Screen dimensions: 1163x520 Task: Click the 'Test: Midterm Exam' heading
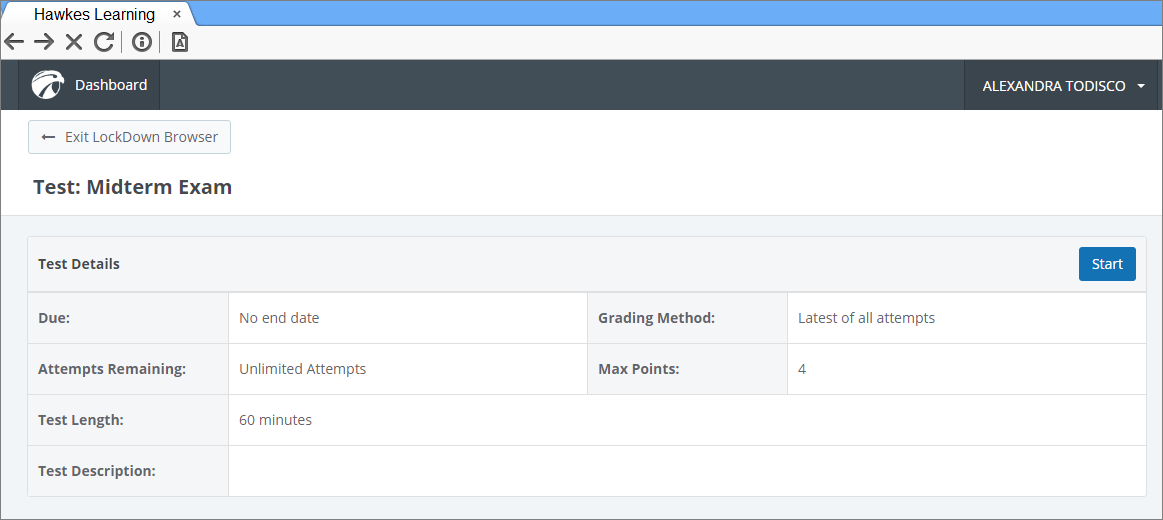tap(132, 187)
